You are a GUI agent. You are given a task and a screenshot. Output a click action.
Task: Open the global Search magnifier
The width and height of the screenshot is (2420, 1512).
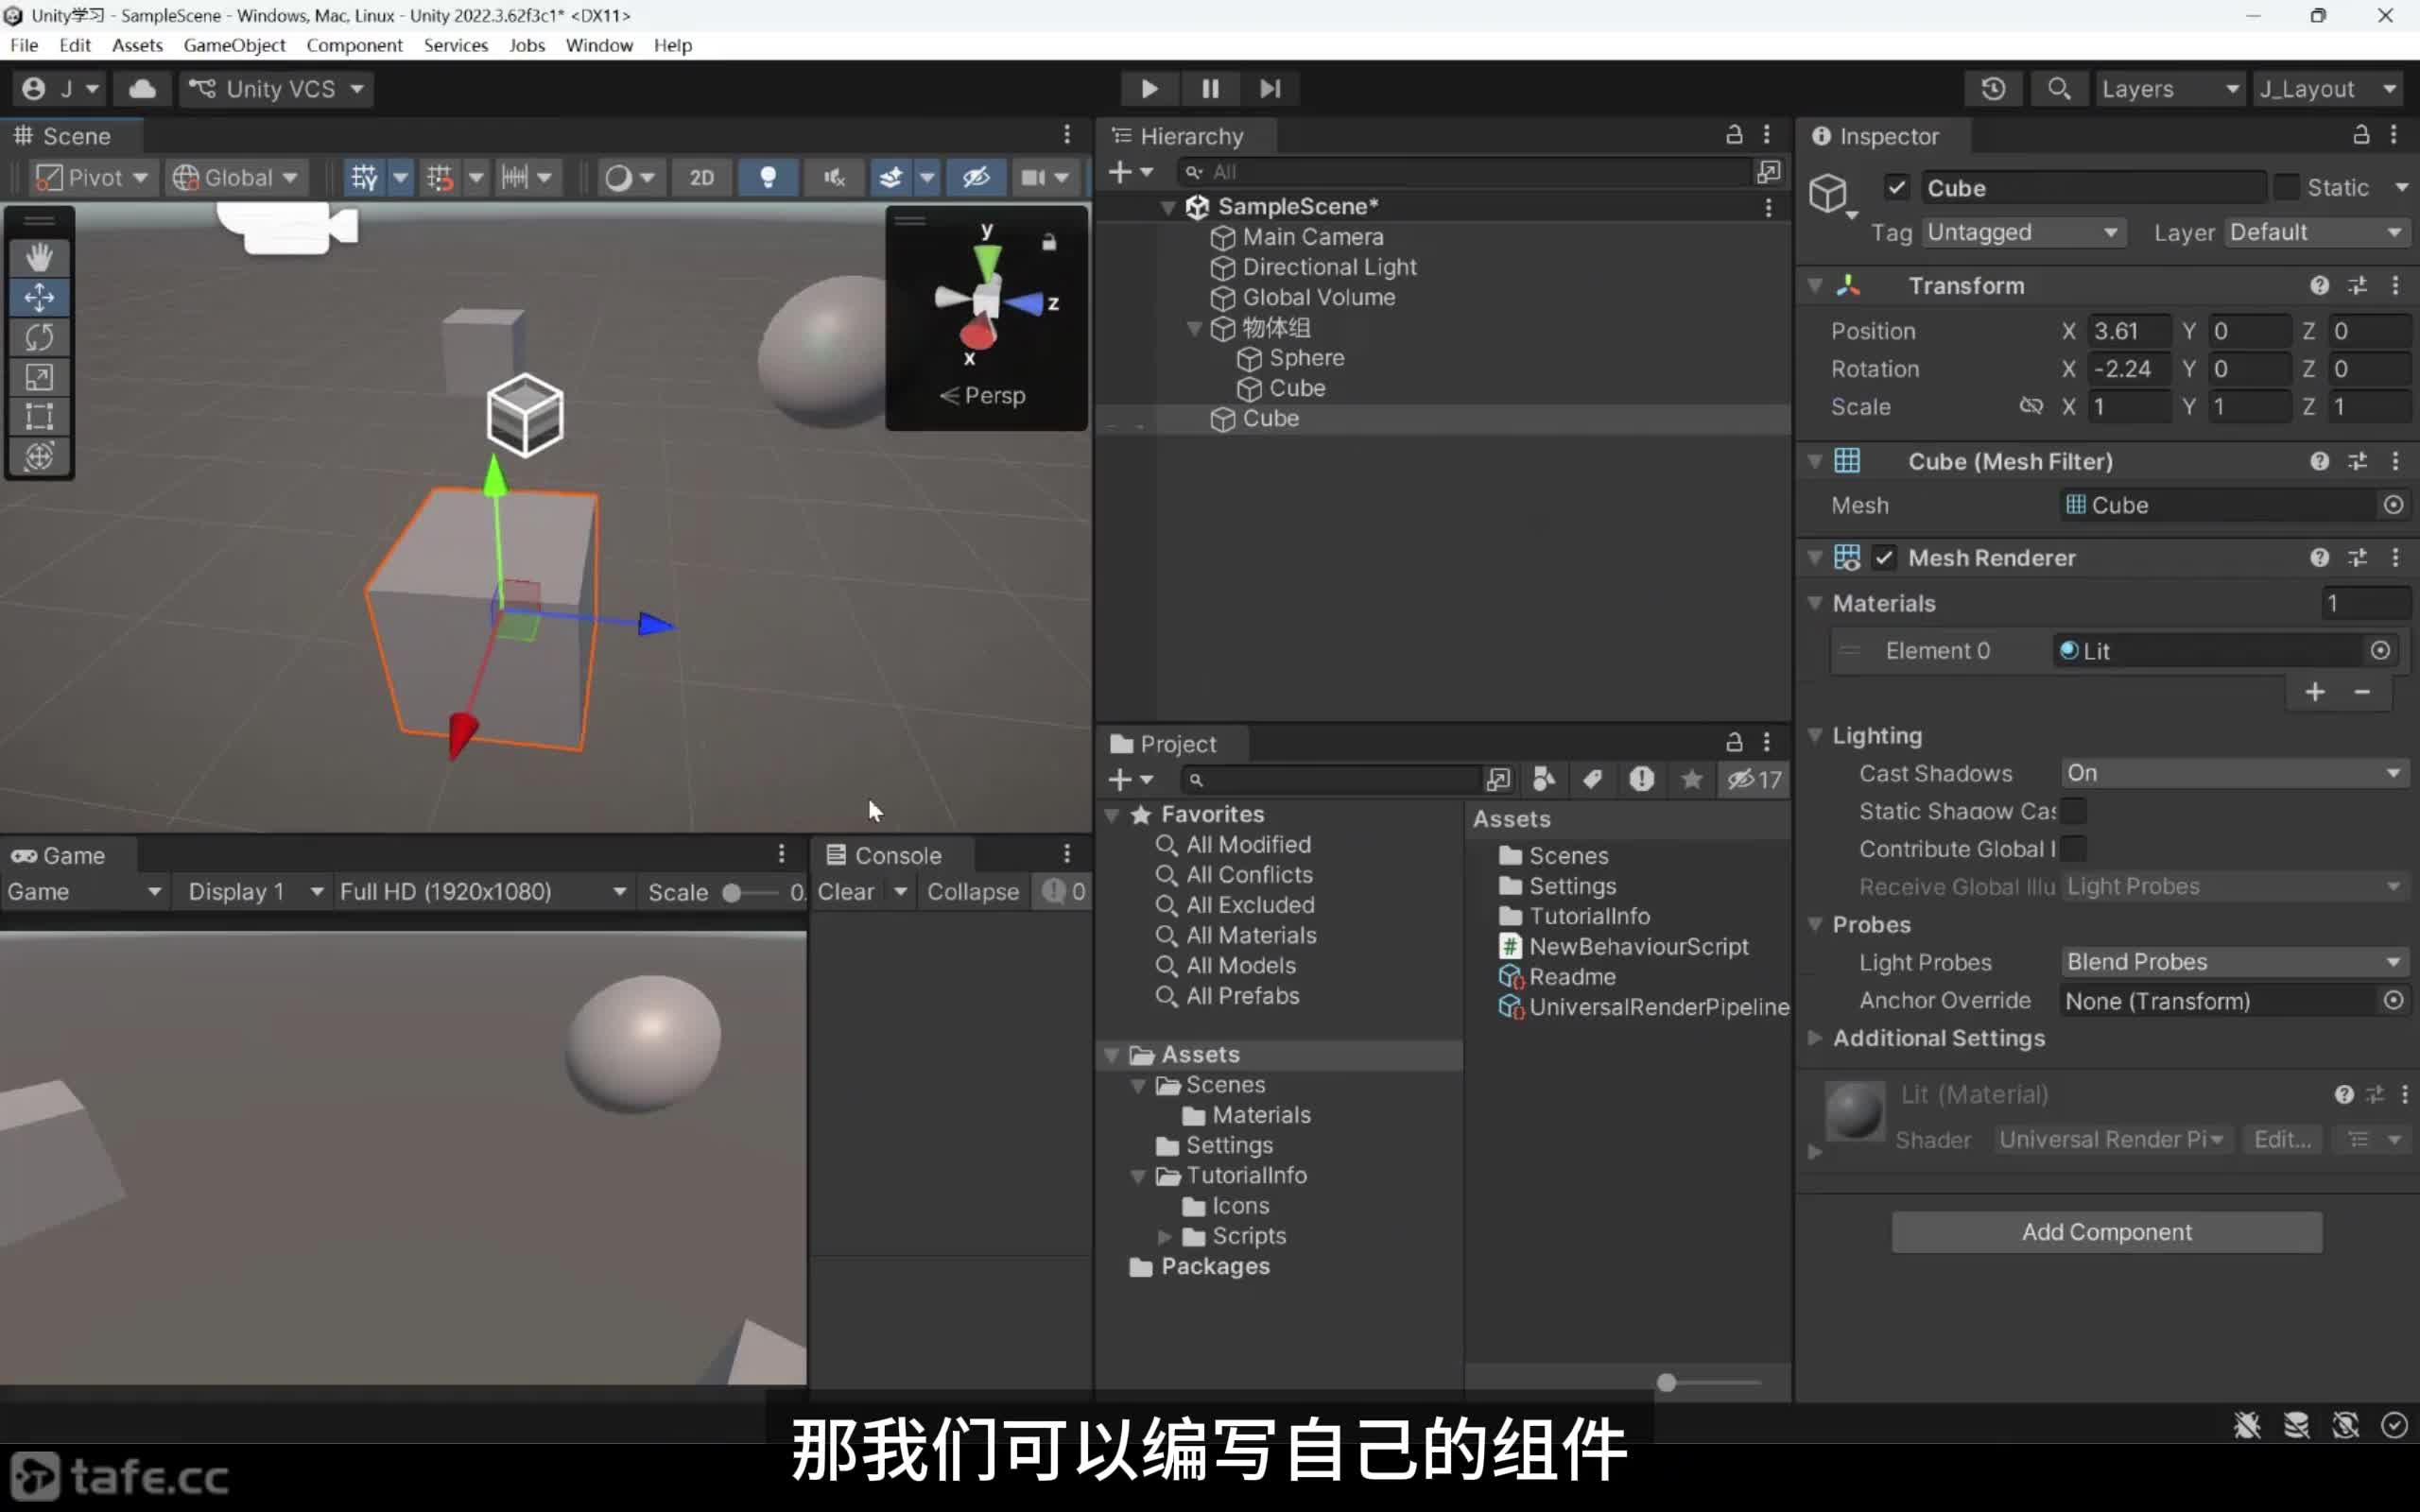(x=2058, y=89)
